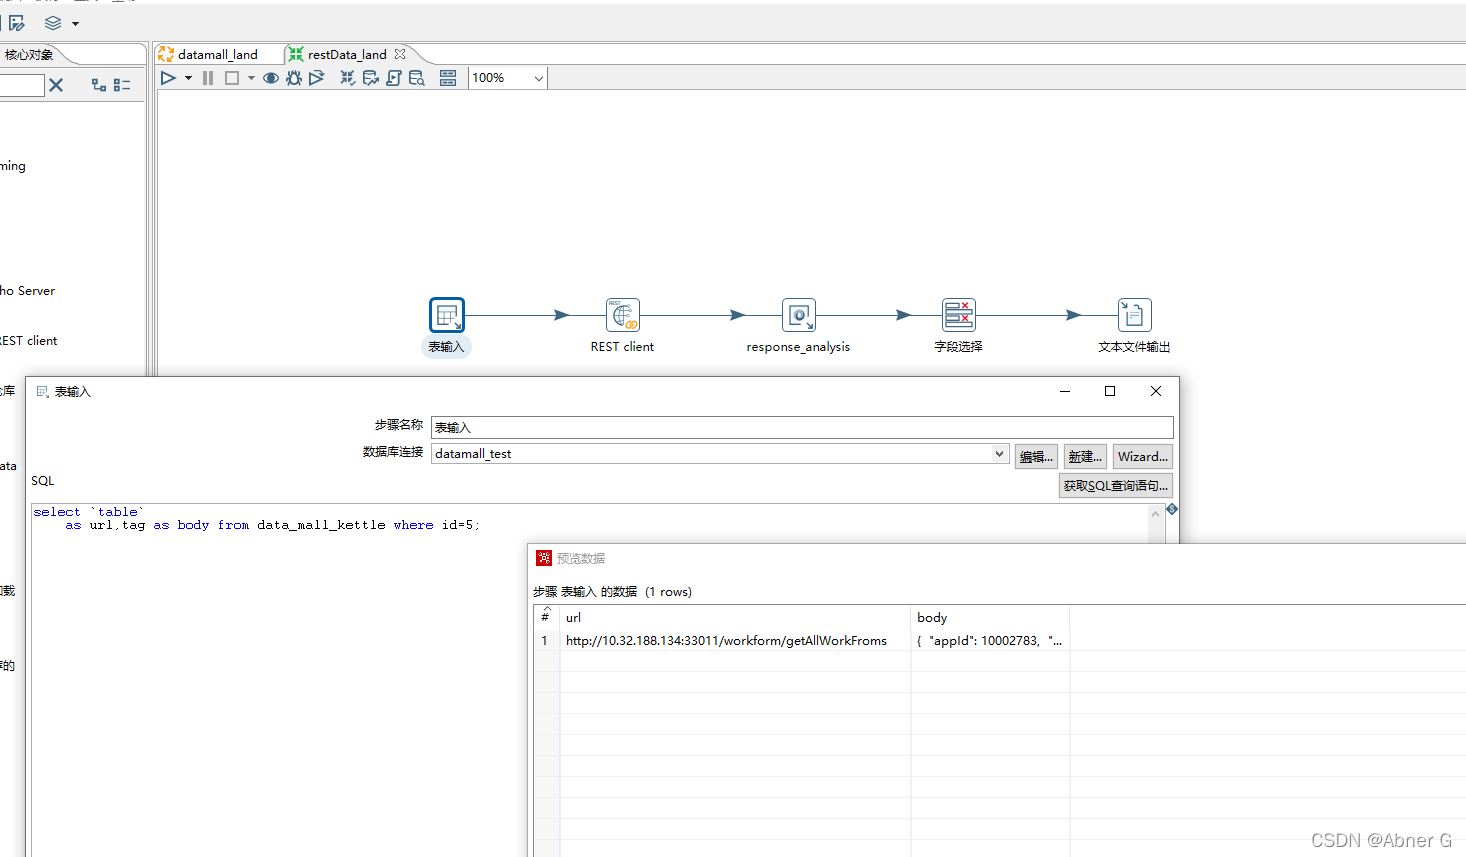Switch to the datamall_land tab
Screen dimensions: 1466x857
pyautogui.click(x=217, y=54)
